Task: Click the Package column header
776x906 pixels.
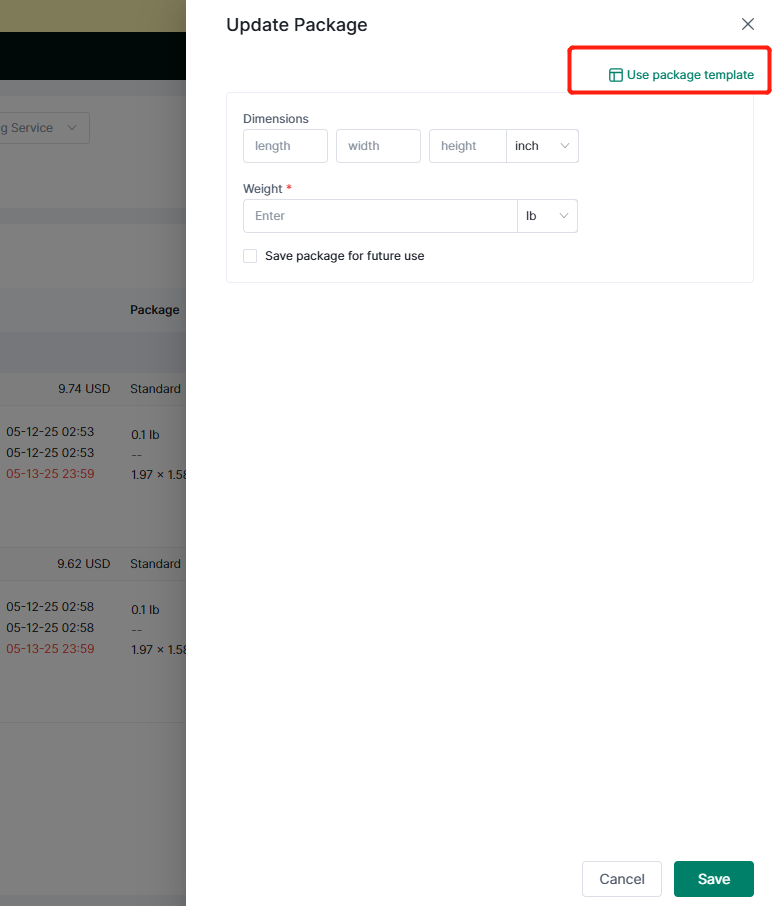Action: click(155, 310)
